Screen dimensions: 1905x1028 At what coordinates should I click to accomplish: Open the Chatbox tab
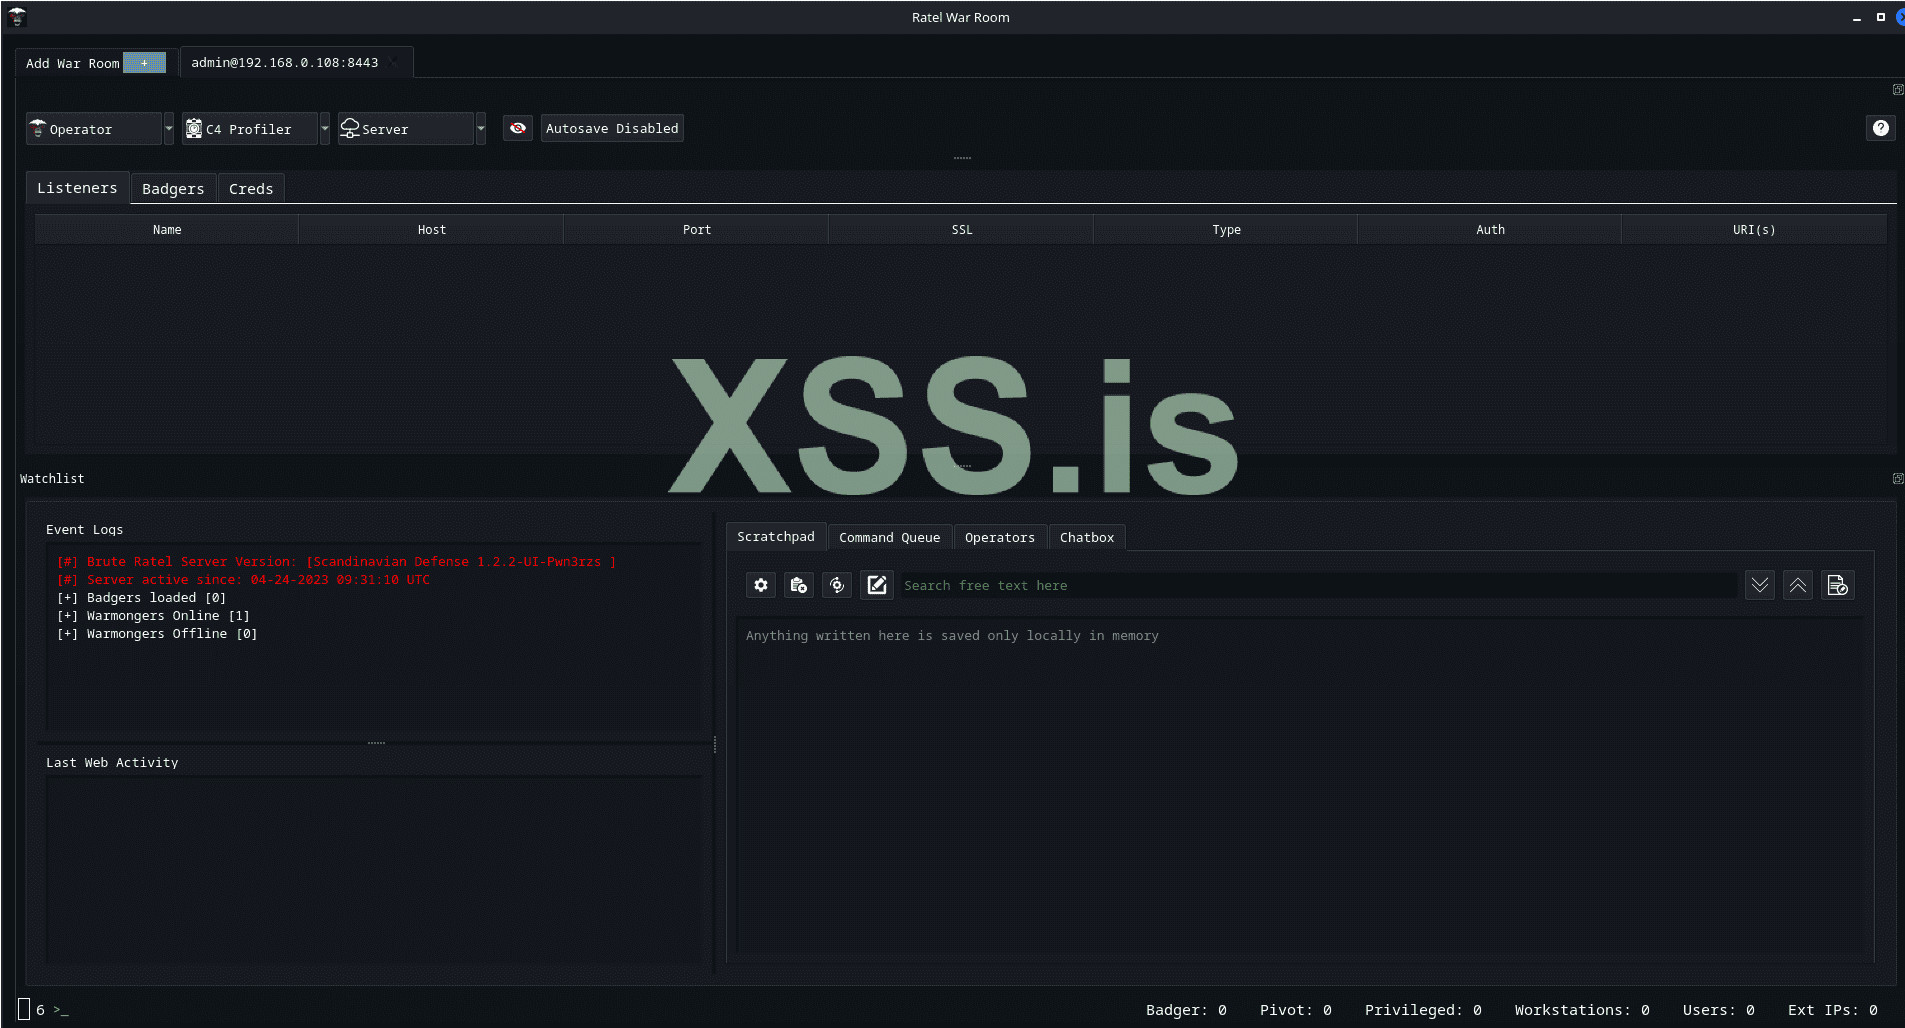tap(1086, 537)
